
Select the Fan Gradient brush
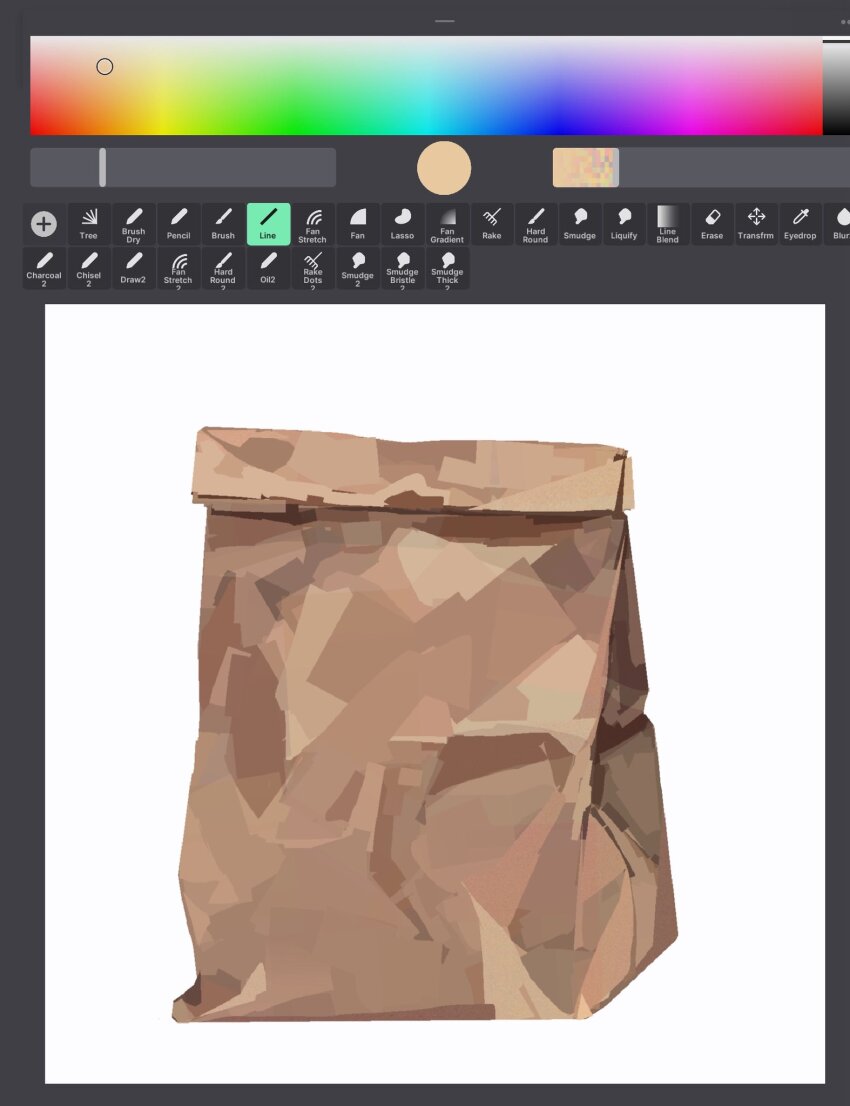tap(447, 224)
